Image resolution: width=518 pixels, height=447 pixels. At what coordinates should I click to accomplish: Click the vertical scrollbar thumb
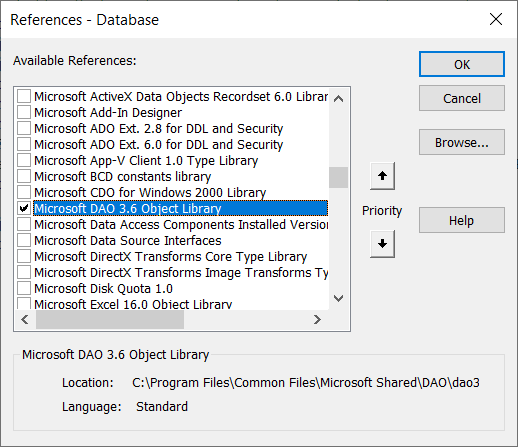(338, 177)
